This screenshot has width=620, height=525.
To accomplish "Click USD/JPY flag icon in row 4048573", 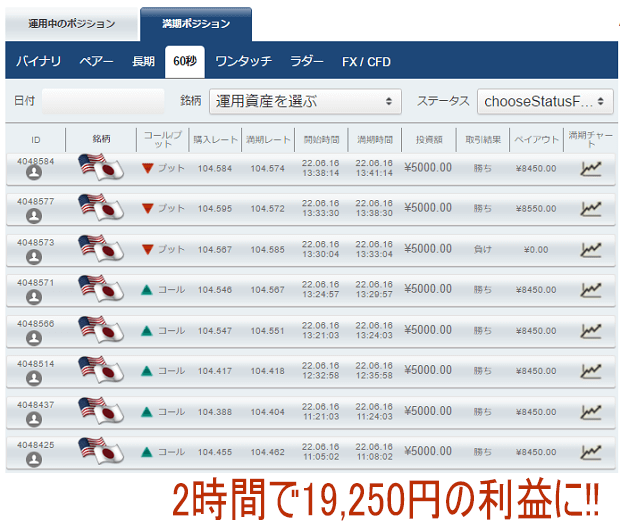I will coord(101,248).
